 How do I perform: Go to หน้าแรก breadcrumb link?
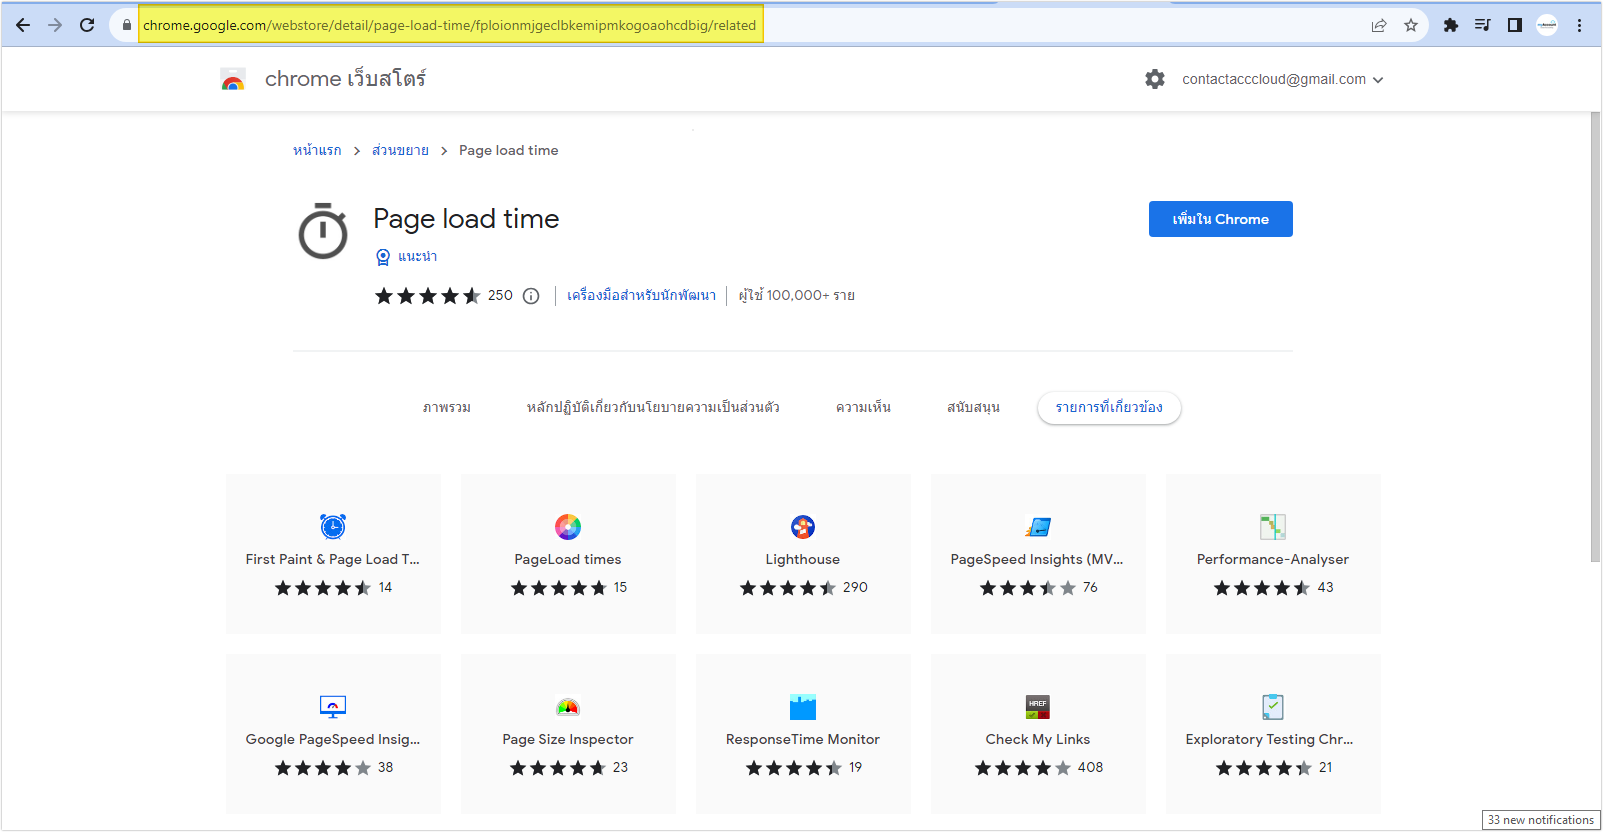click(x=317, y=150)
